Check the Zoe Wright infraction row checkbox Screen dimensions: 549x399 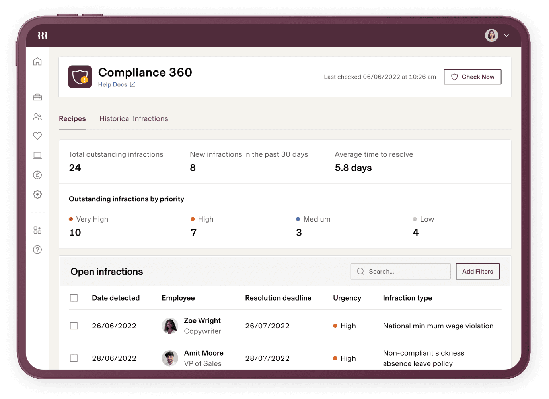(74, 326)
